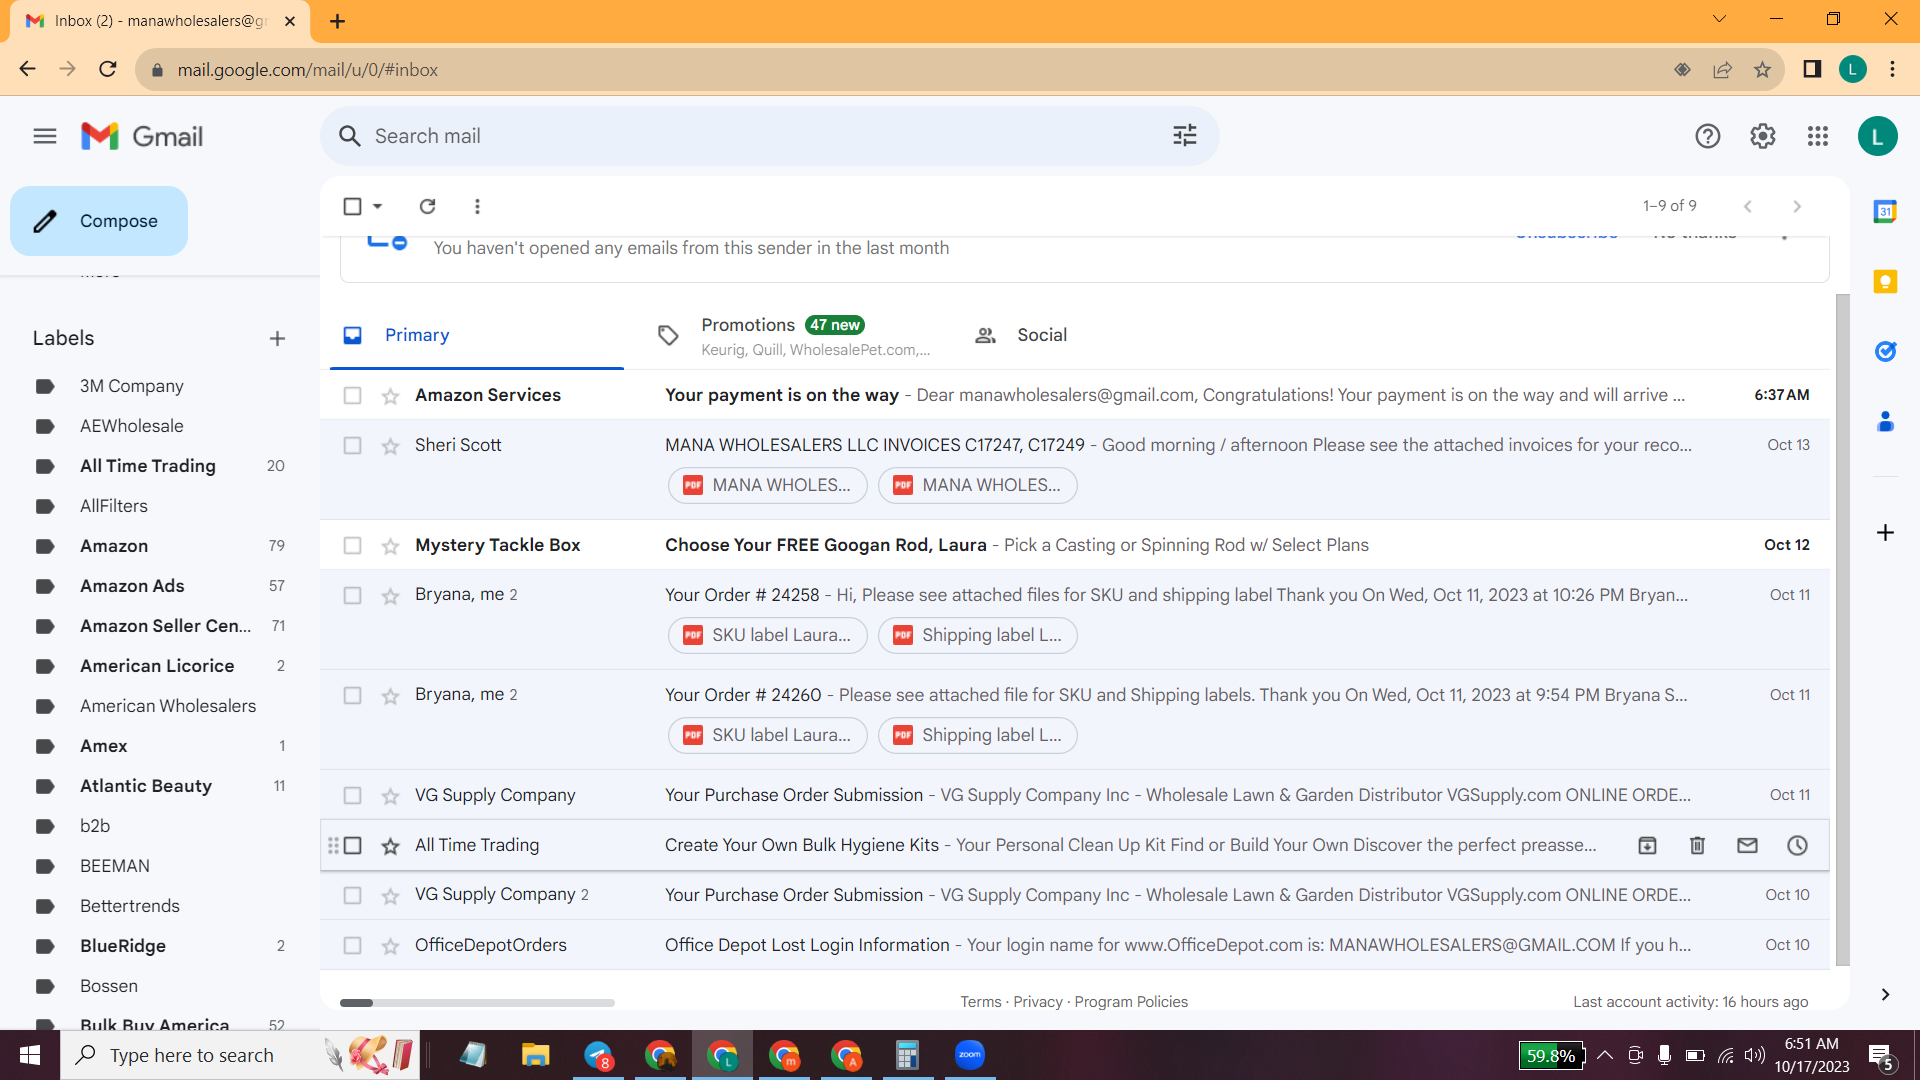Screen dimensions: 1920x1080
Task: Expand side panel chevron at bottom right
Action: [x=1885, y=994]
